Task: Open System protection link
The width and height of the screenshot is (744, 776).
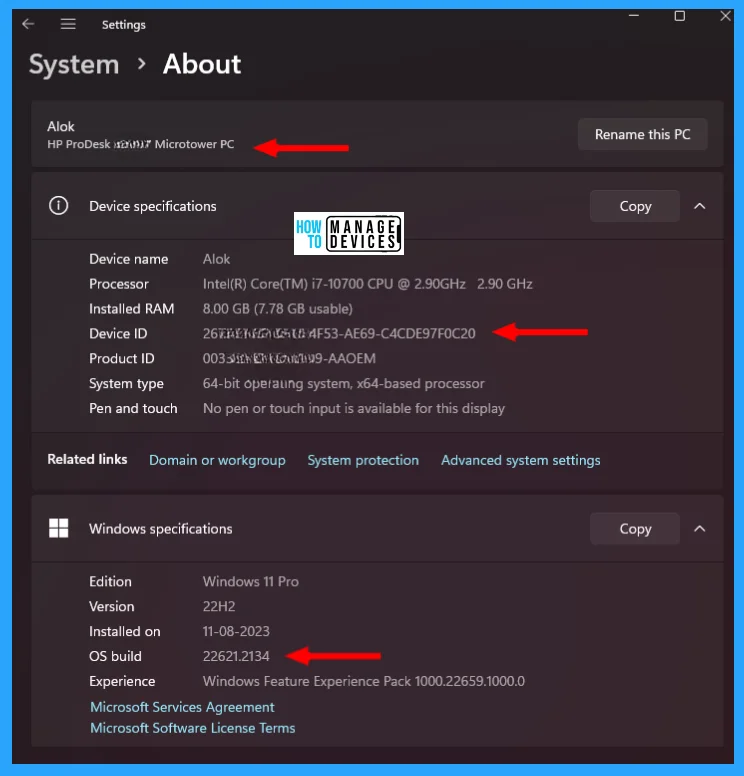Action: click(x=363, y=460)
